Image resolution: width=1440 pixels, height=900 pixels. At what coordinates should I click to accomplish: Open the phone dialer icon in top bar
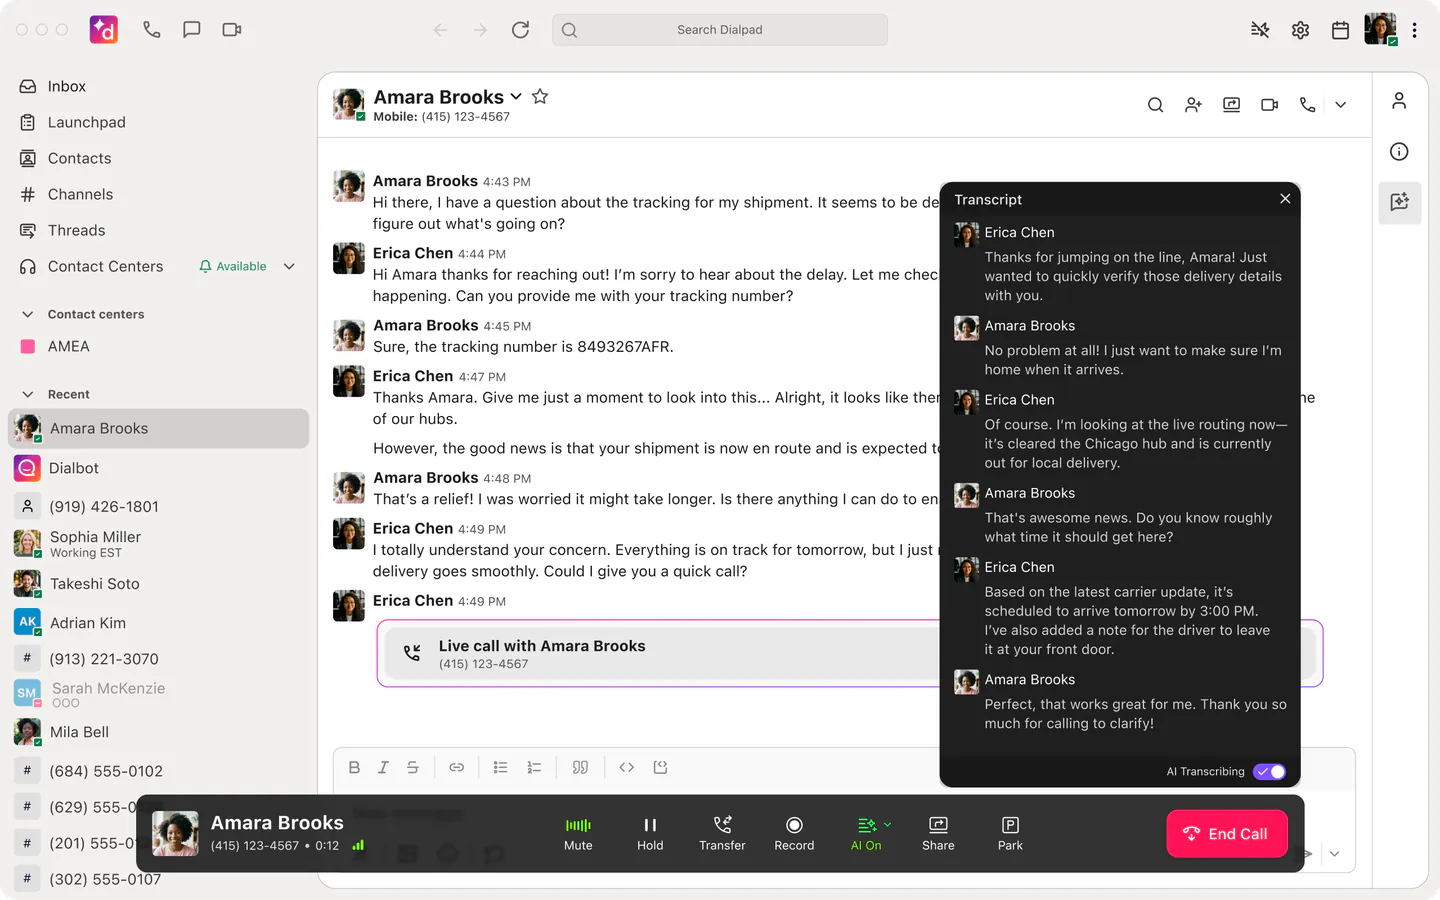point(152,30)
